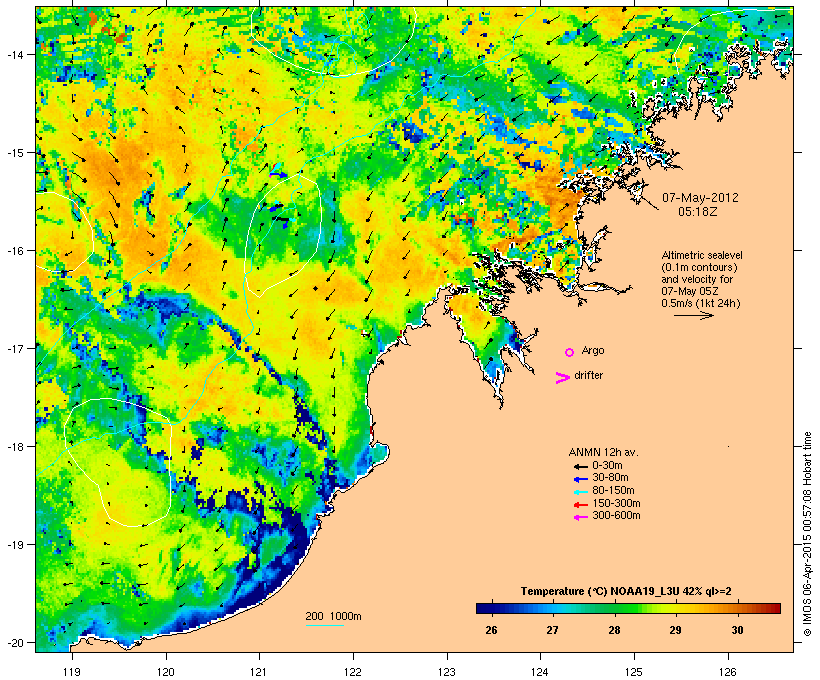Click the longitude axis label 125
This screenshot has height=680, width=820.
634,672
